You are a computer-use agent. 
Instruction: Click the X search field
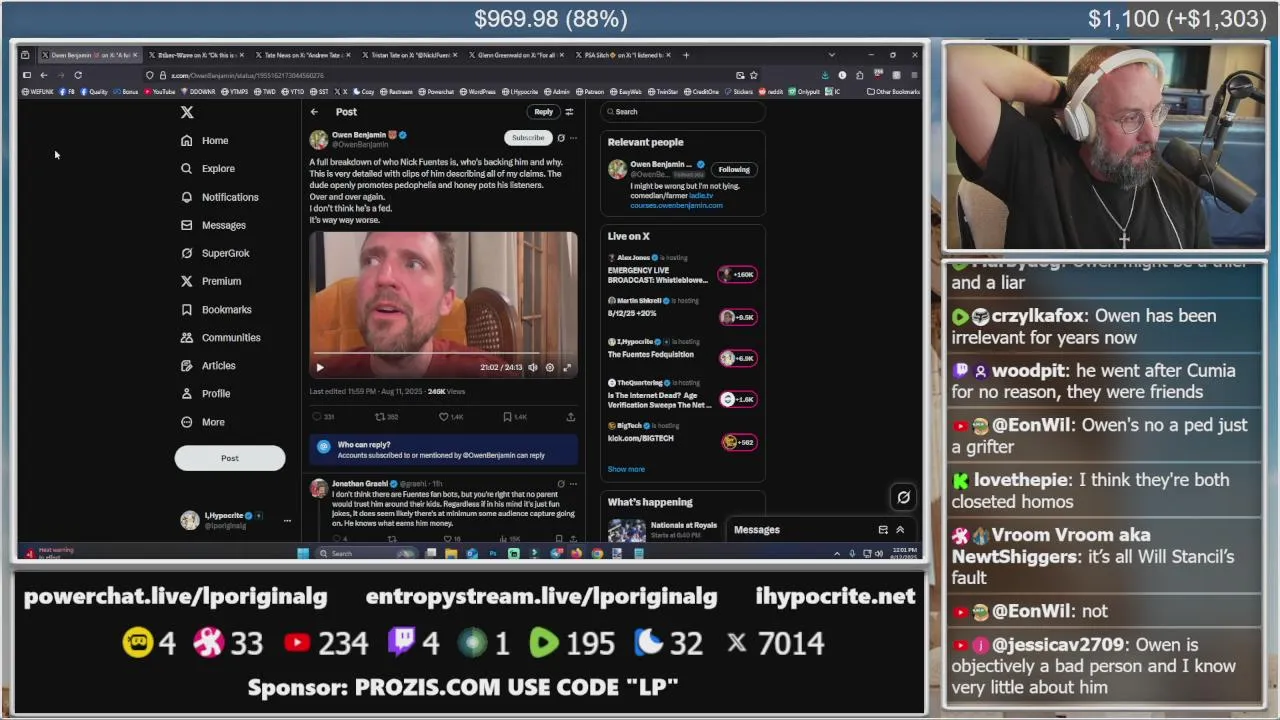click(683, 112)
